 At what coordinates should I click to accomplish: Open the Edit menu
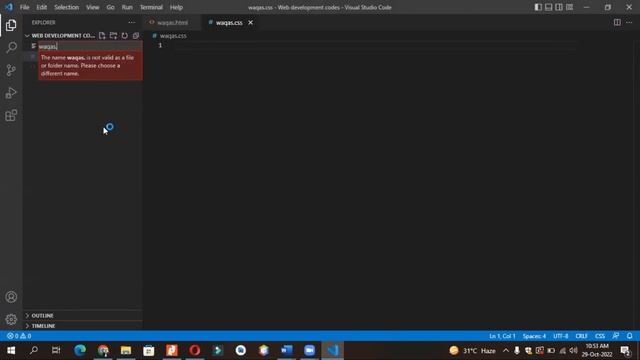coord(41,7)
